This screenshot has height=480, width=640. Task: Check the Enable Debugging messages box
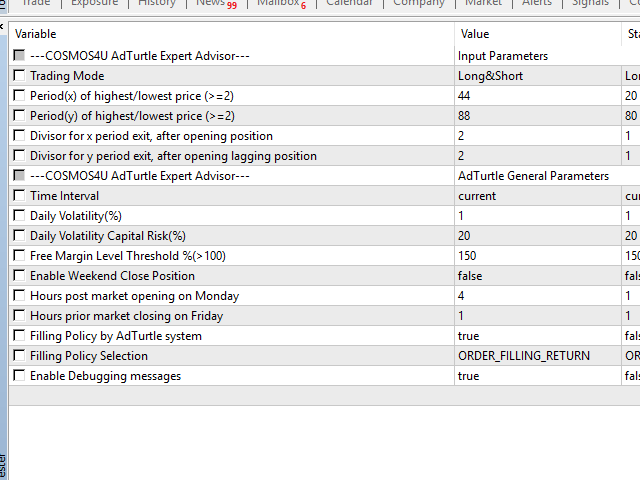(20, 376)
